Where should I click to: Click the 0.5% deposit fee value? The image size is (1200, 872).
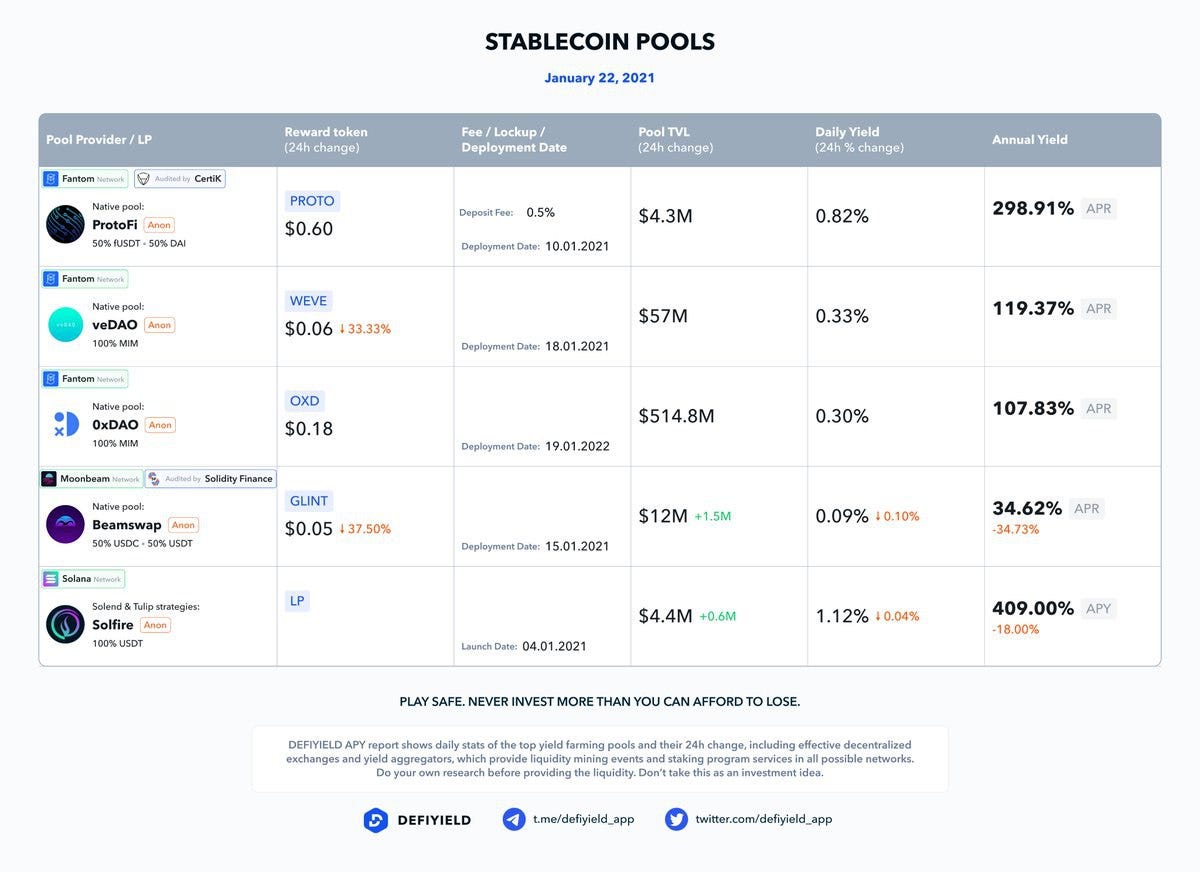[x=541, y=212]
